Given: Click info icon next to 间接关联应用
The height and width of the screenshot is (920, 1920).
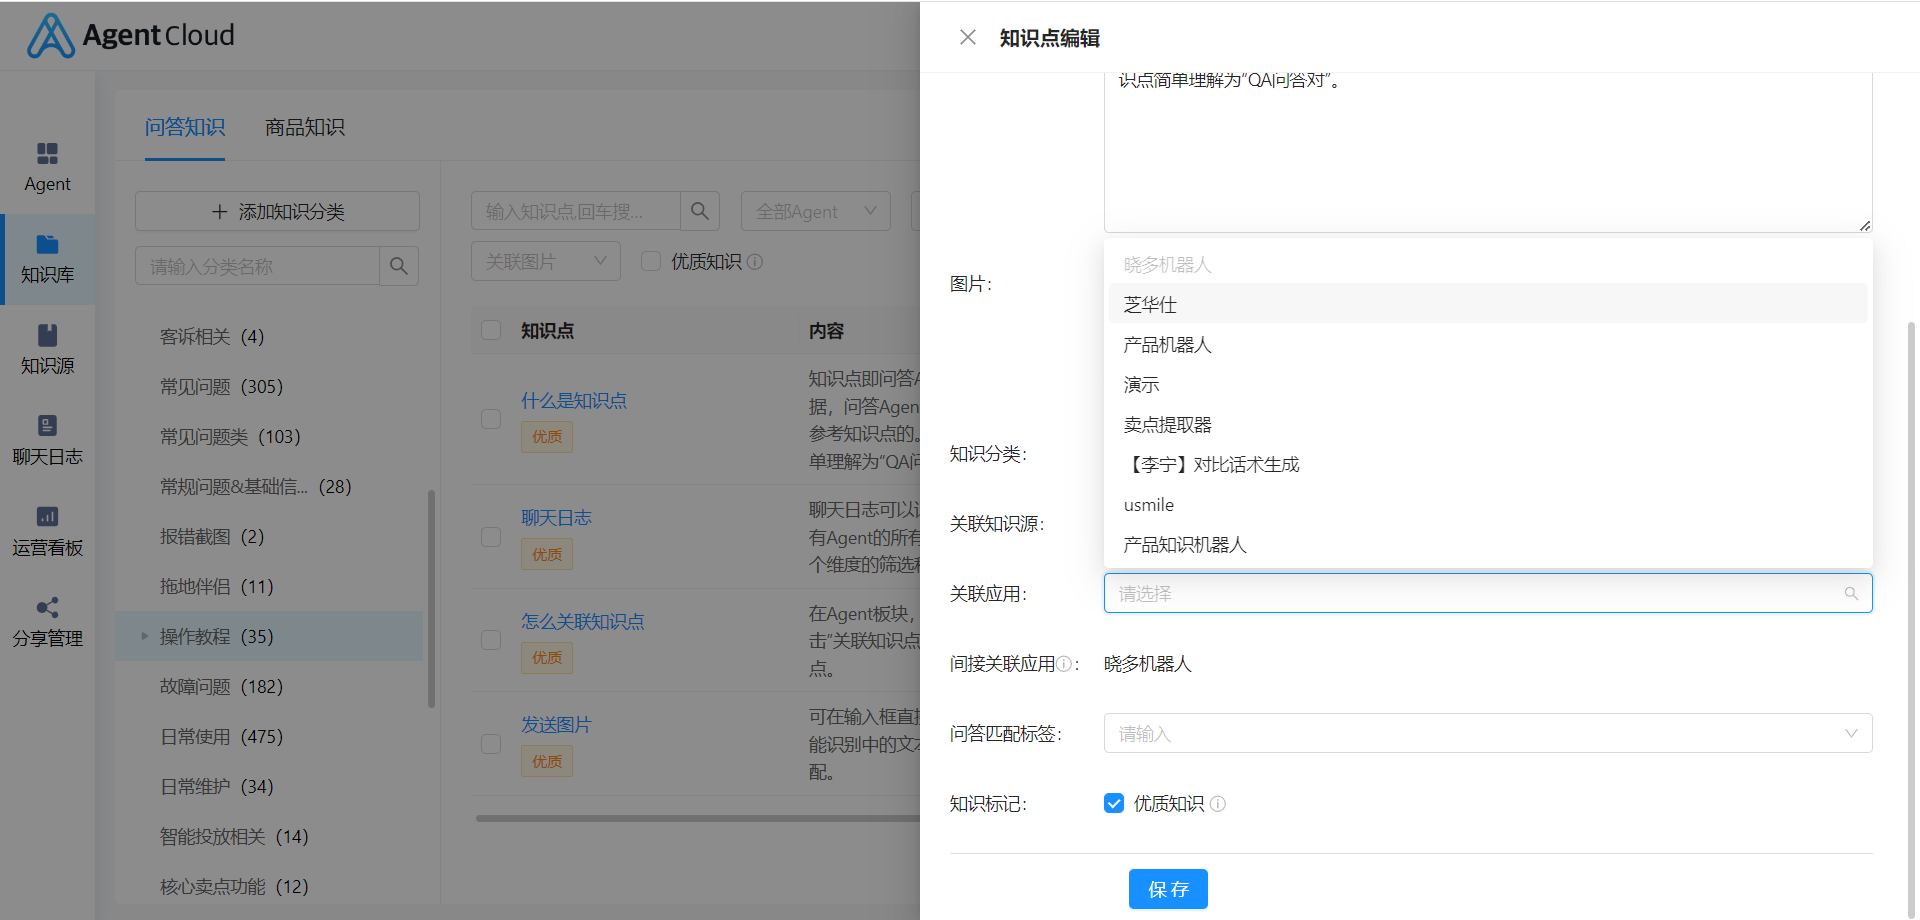Looking at the screenshot, I should pyautogui.click(x=1064, y=664).
